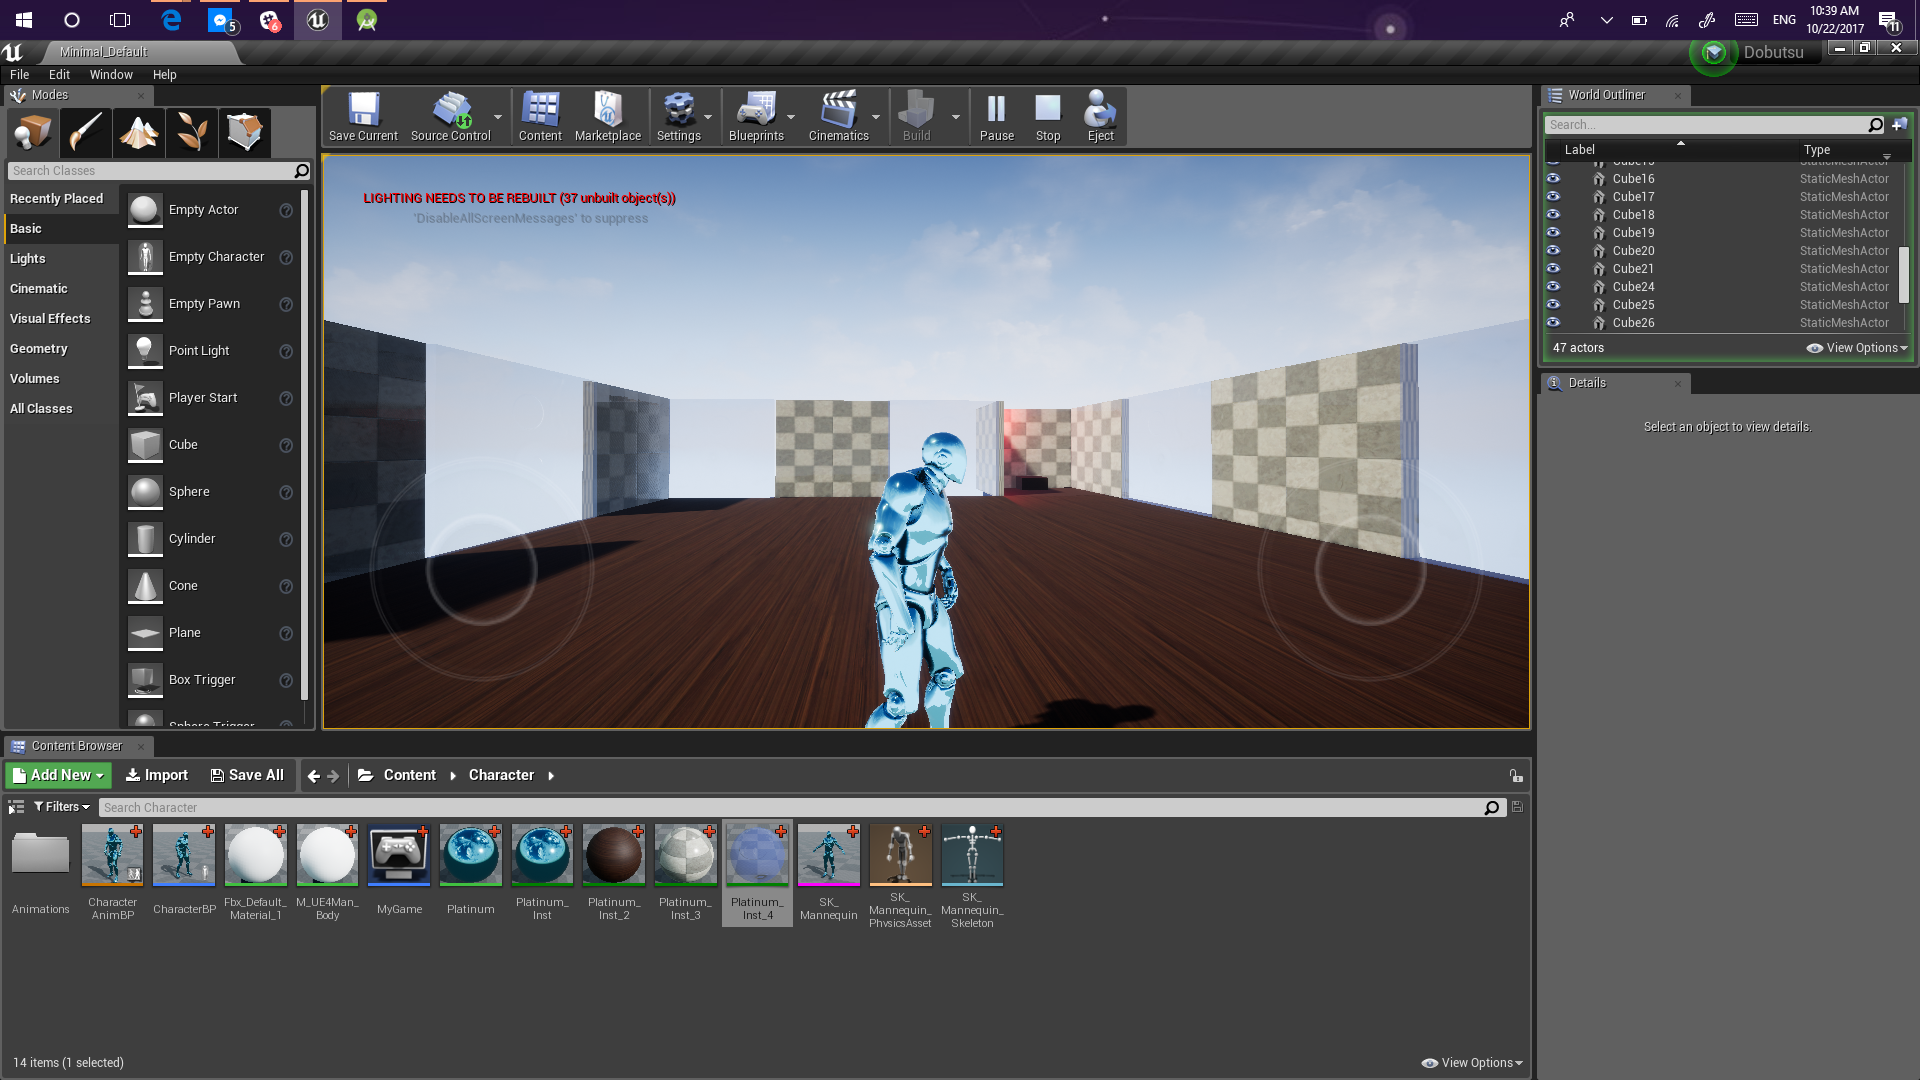Pause the running simulation
Screen dimensions: 1920x1080
click(996, 116)
